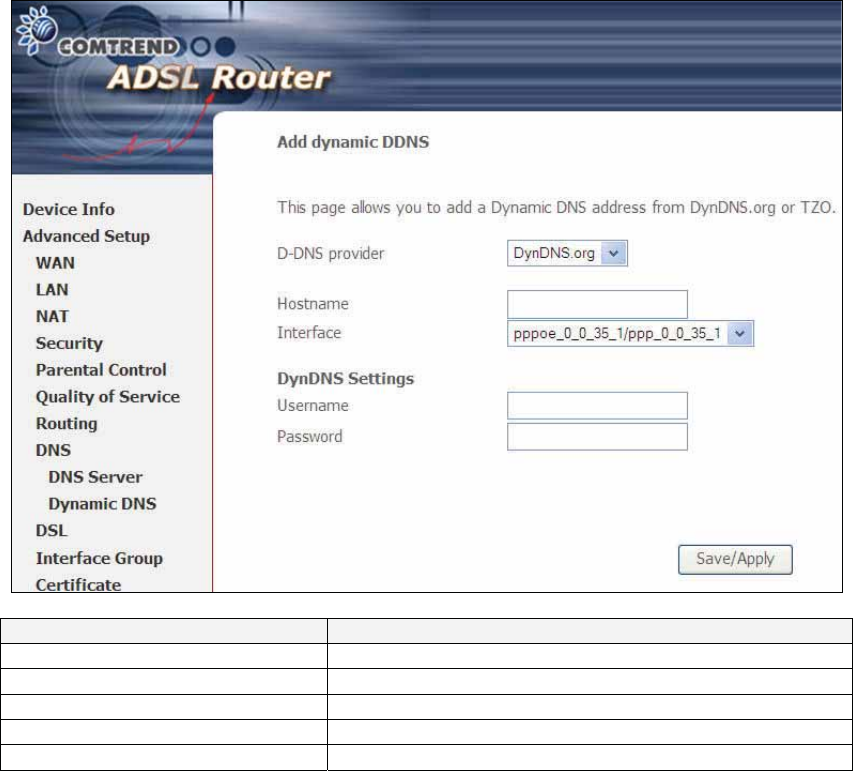This screenshot has width=853, height=771.
Task: Focus the Username text box
Action: 597,405
